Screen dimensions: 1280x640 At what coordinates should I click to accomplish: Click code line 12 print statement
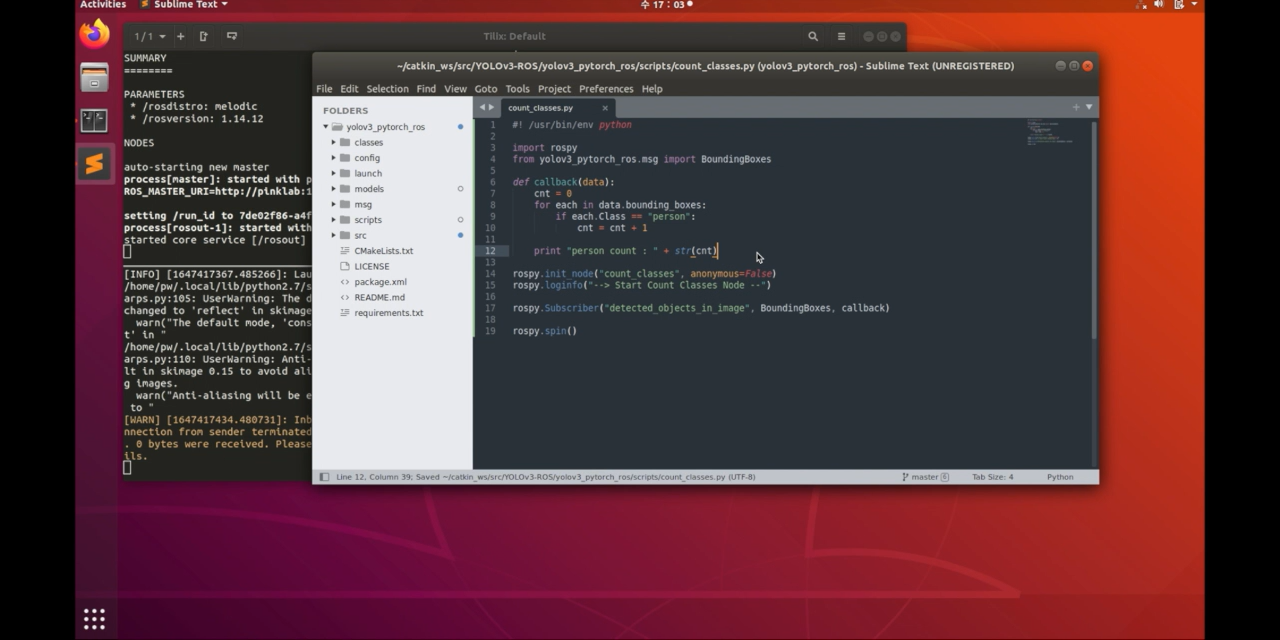point(625,251)
